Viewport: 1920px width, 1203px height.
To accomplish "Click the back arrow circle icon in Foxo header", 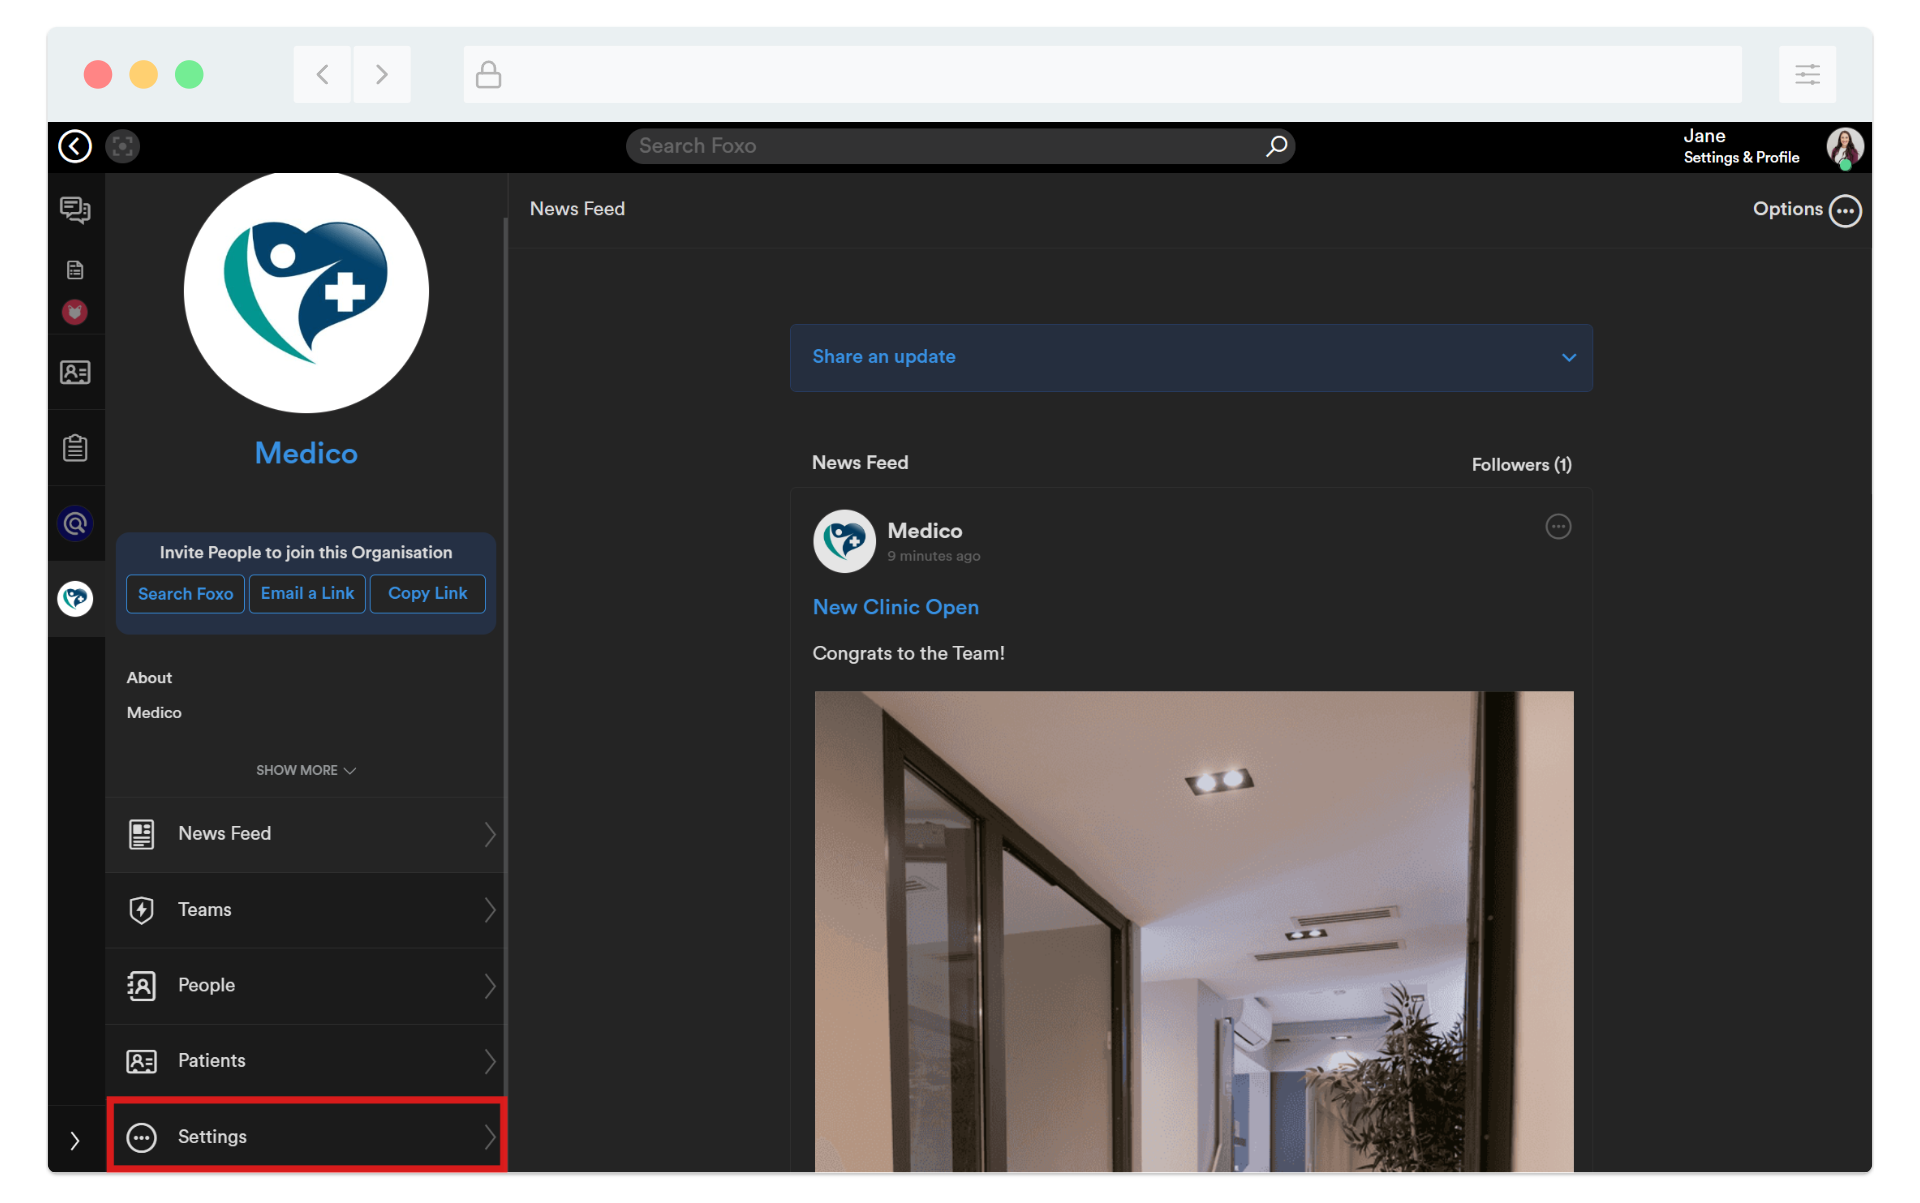I will [75, 147].
